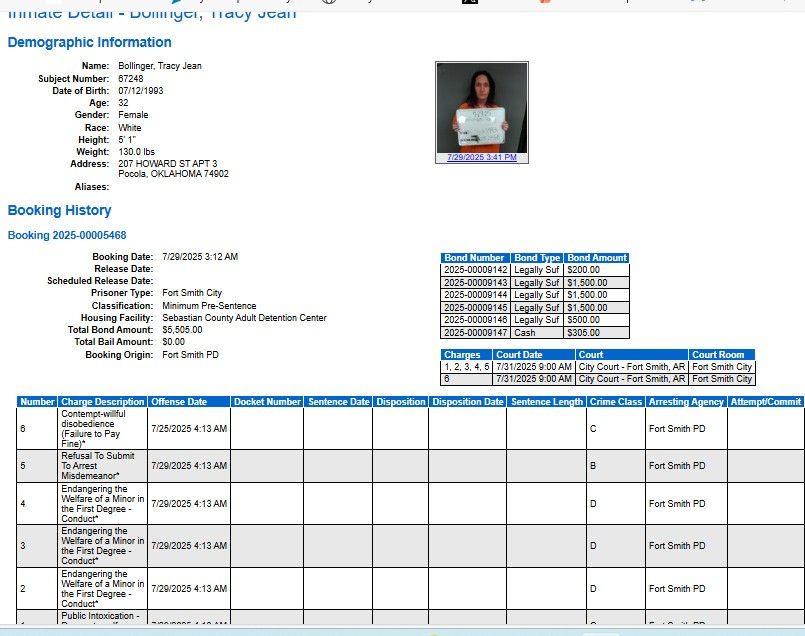This screenshot has width=805, height=636.
Task: Click the subject number 67248
Action: click(x=130, y=79)
